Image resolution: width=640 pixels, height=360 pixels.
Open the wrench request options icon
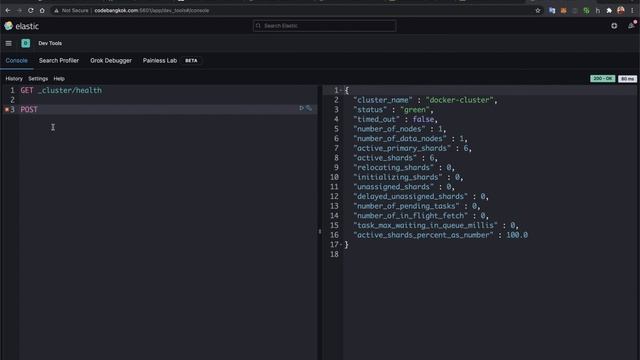pos(309,108)
